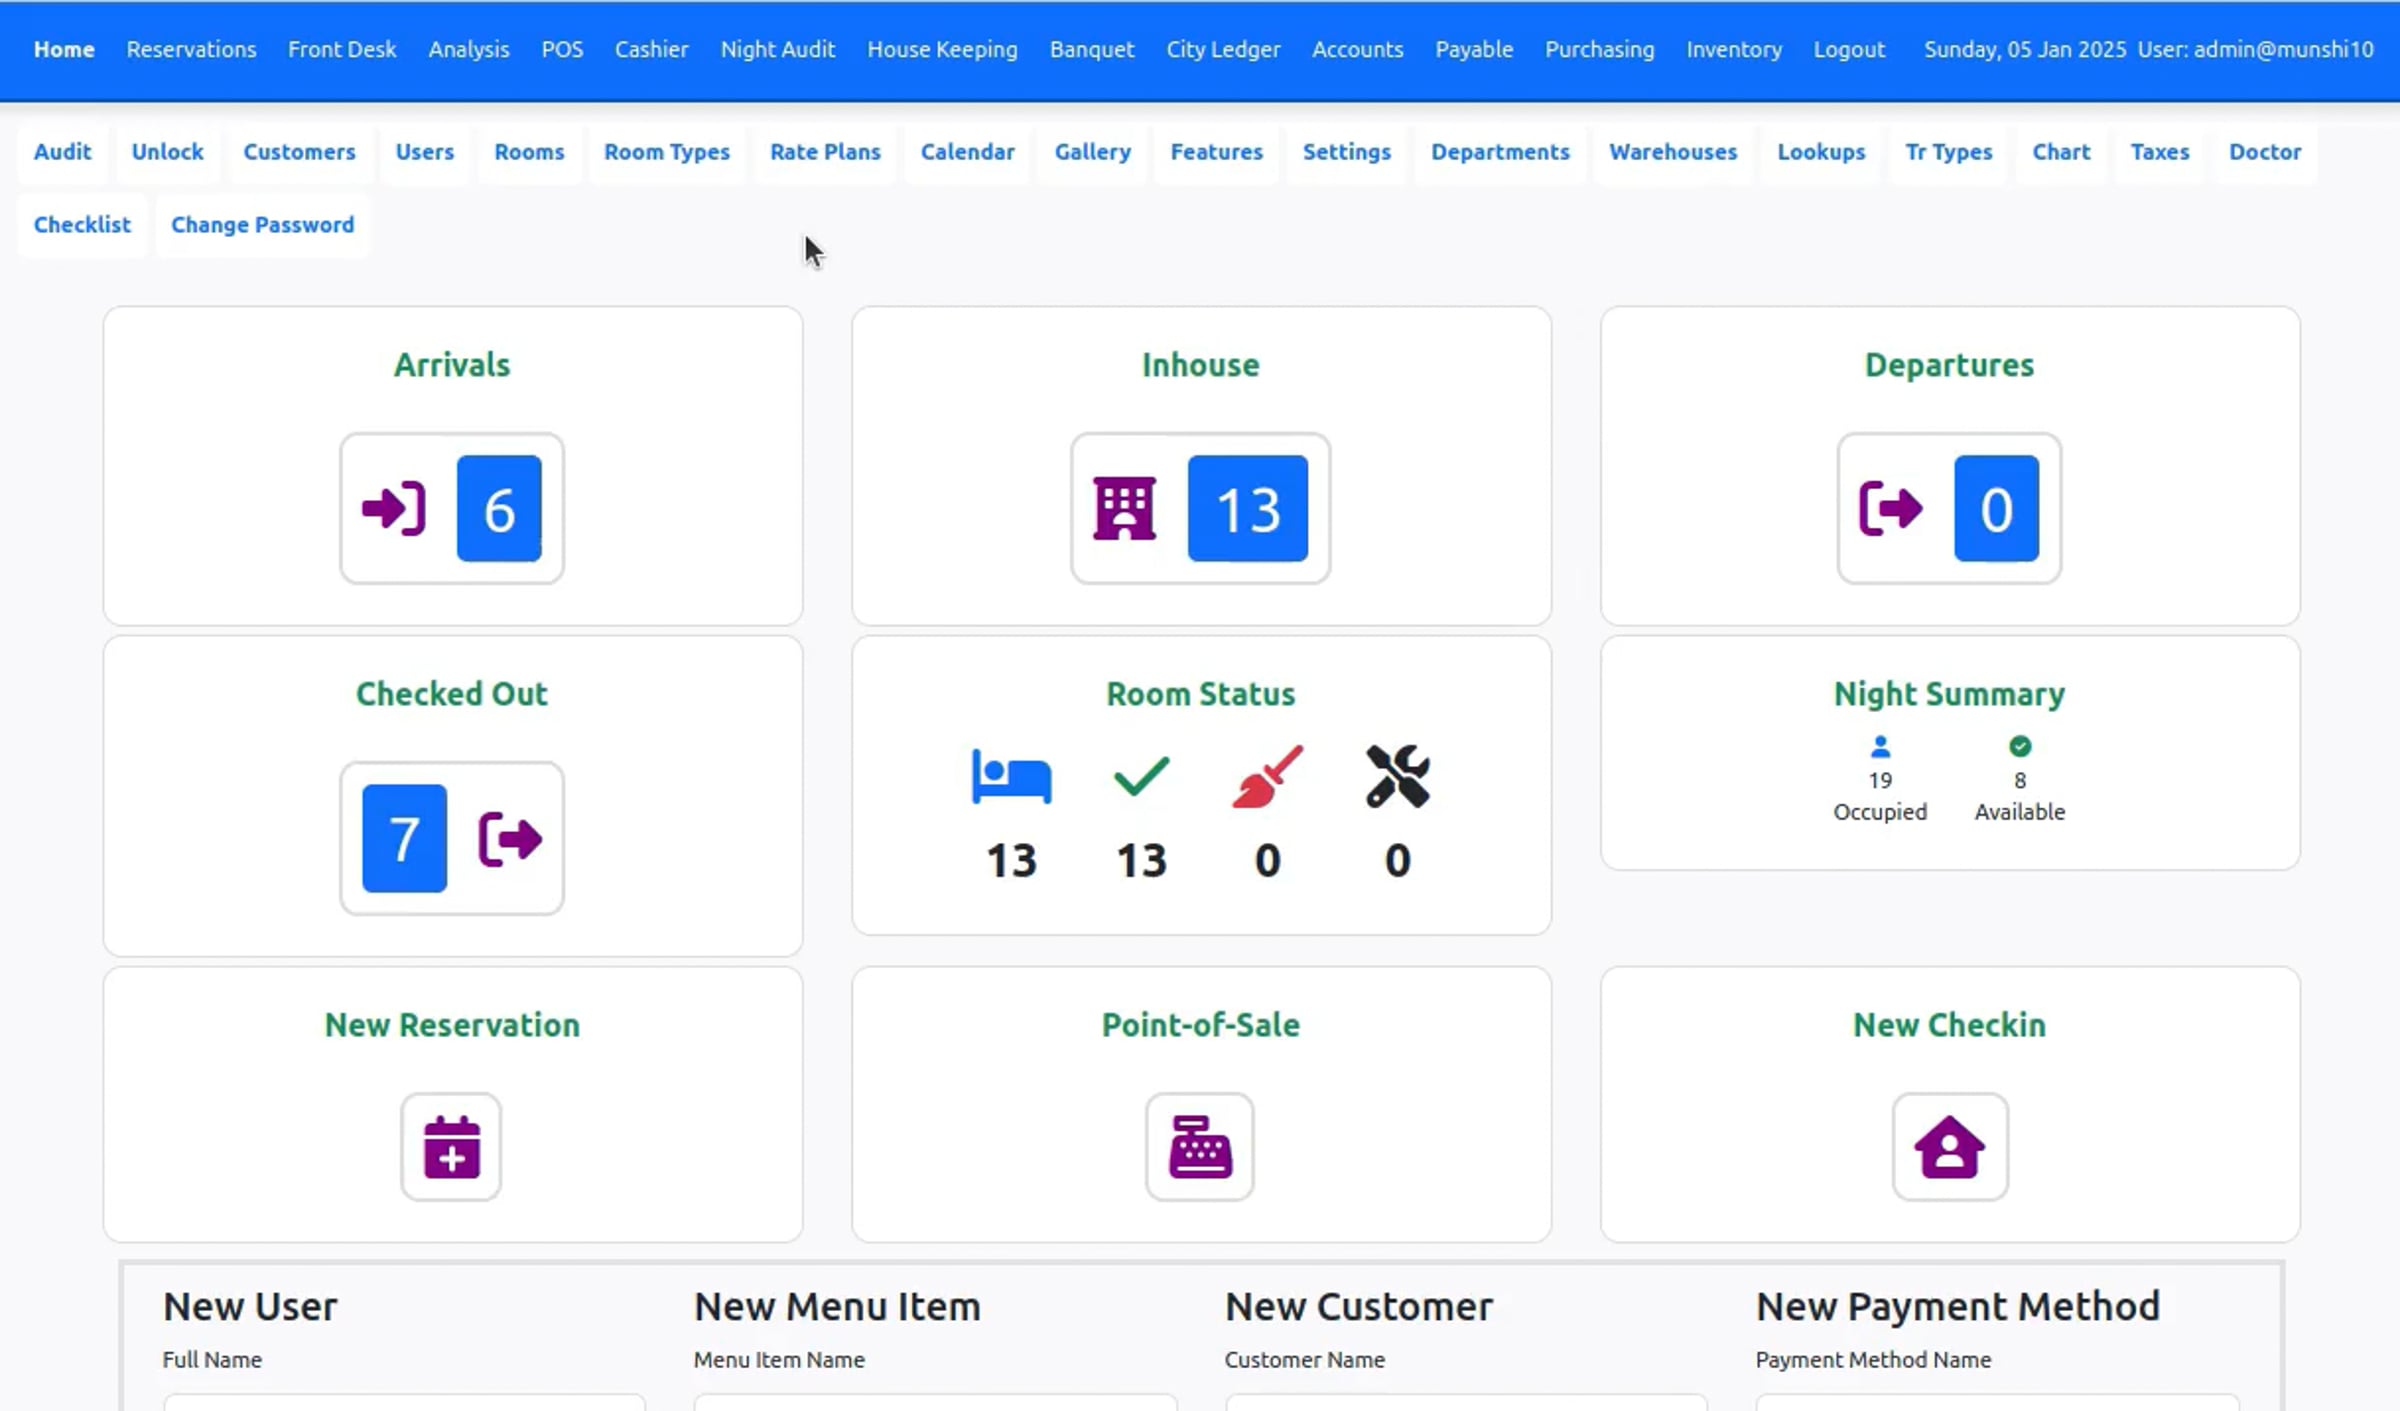Open the Doctor tab
The image size is (2400, 1411).
pyautogui.click(x=2264, y=152)
